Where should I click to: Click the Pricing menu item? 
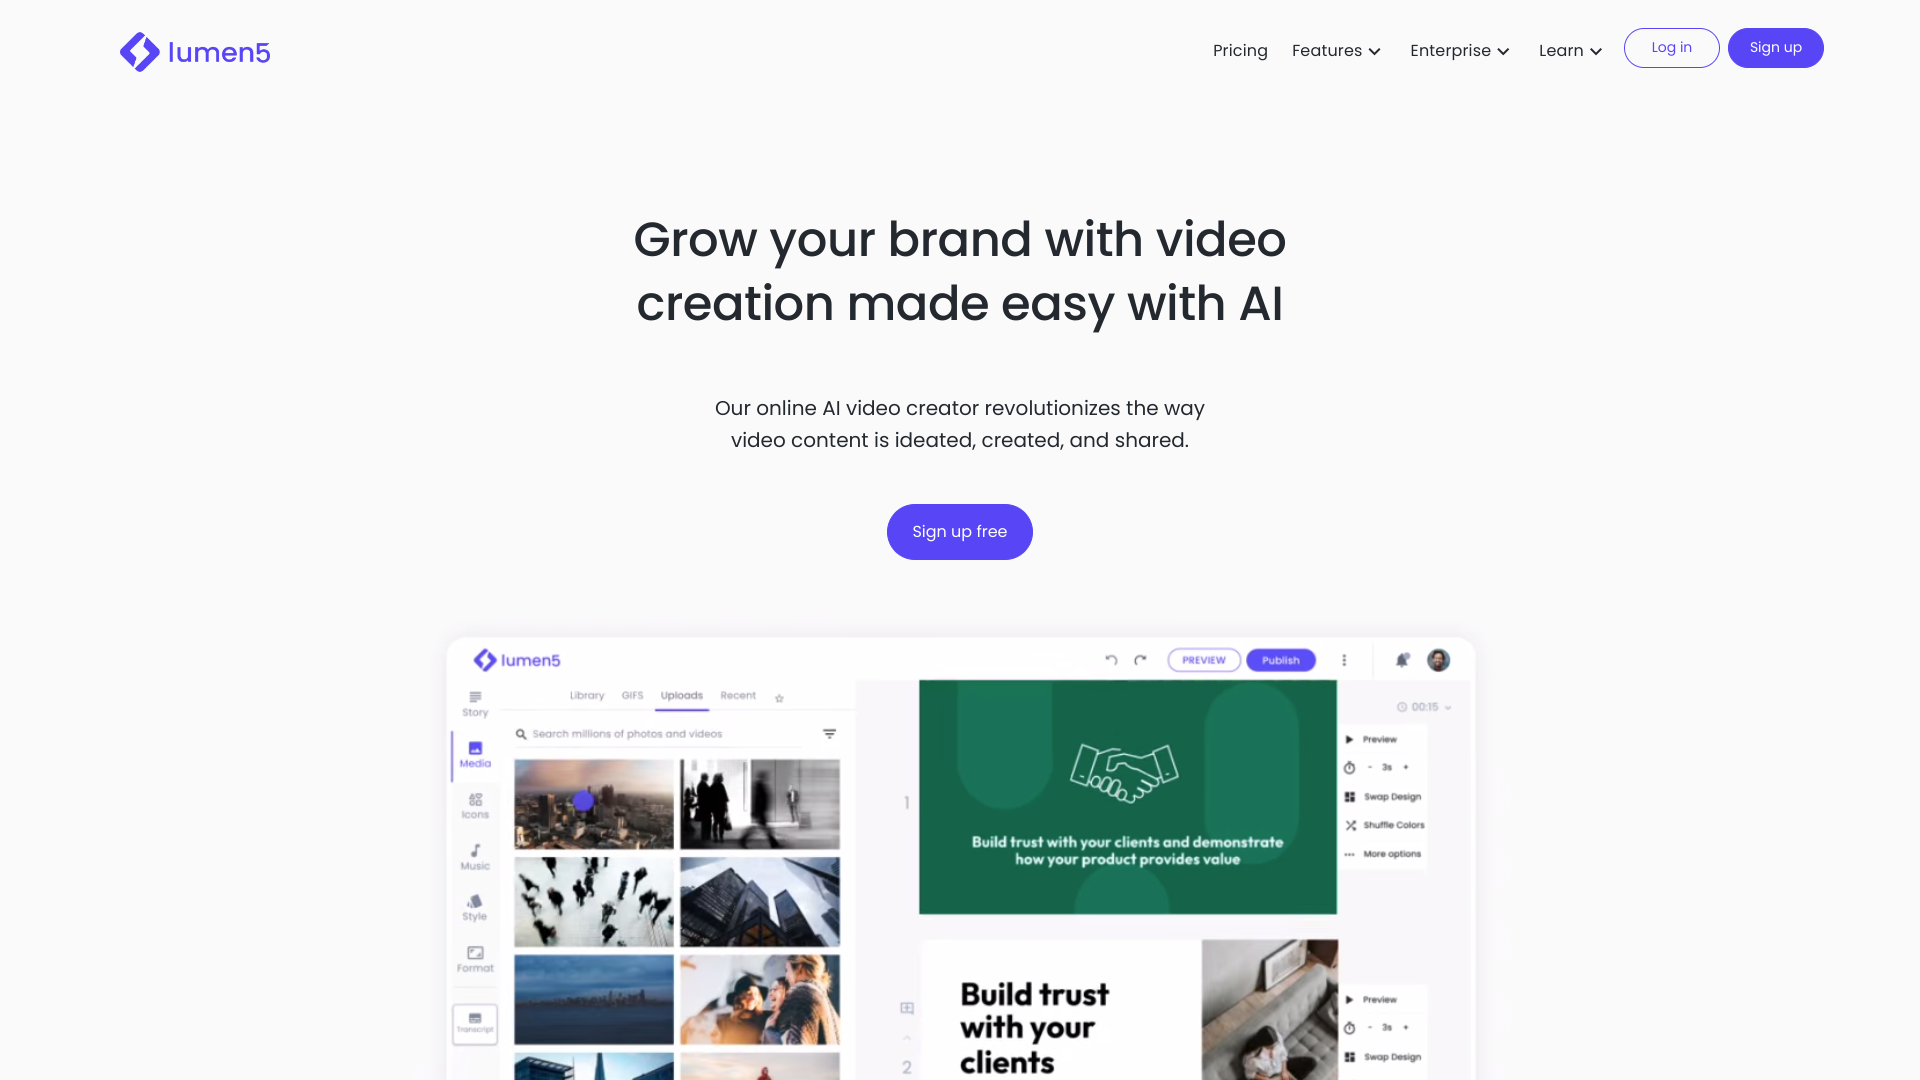[x=1240, y=50]
